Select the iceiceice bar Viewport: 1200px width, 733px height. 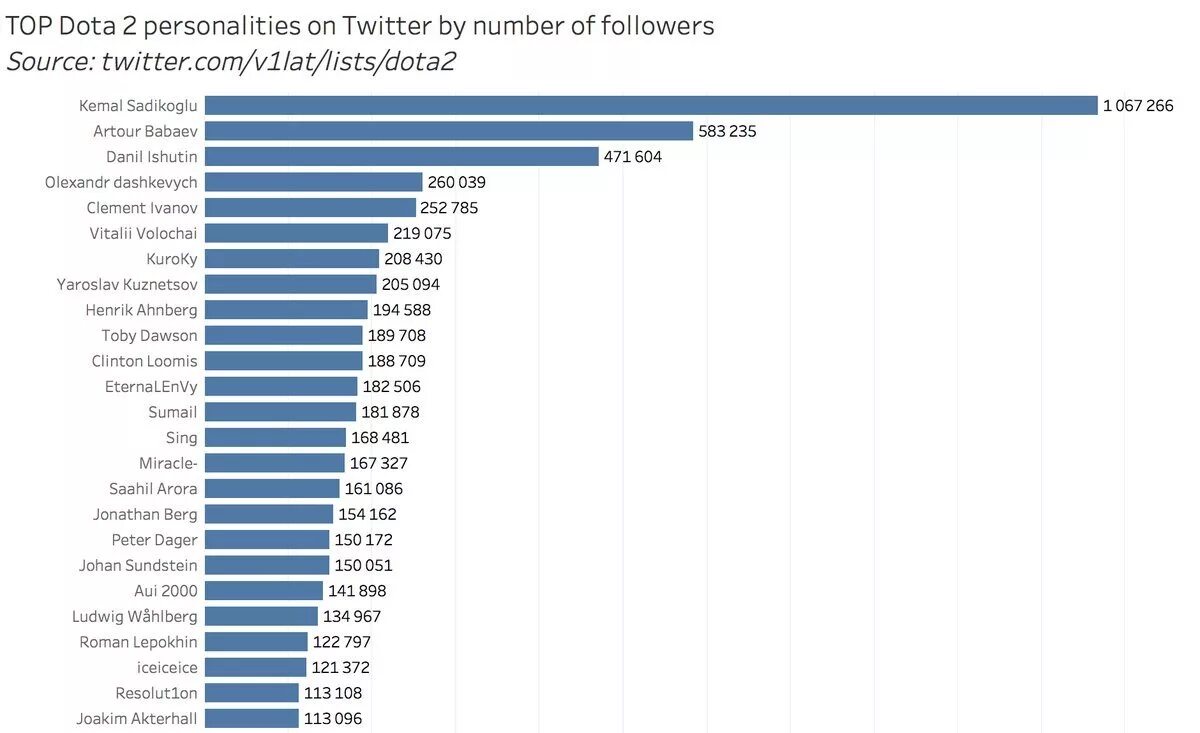(x=256, y=667)
